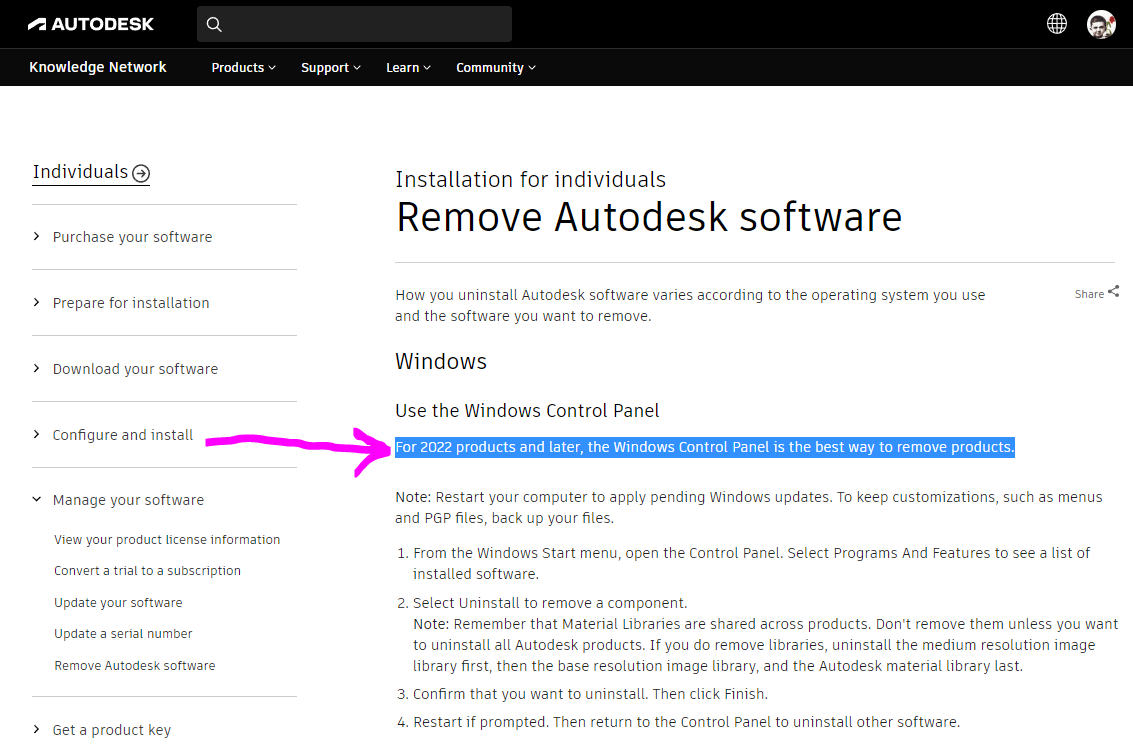The height and width of the screenshot is (745, 1133).
Task: Open your user profile avatar
Action: coord(1101,24)
